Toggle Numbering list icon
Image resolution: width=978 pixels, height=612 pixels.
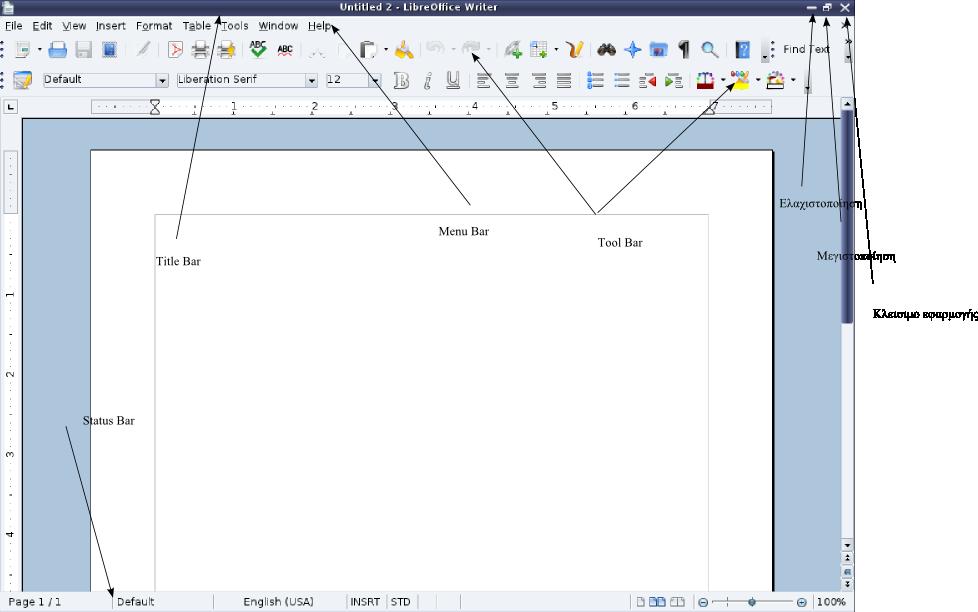pos(595,80)
